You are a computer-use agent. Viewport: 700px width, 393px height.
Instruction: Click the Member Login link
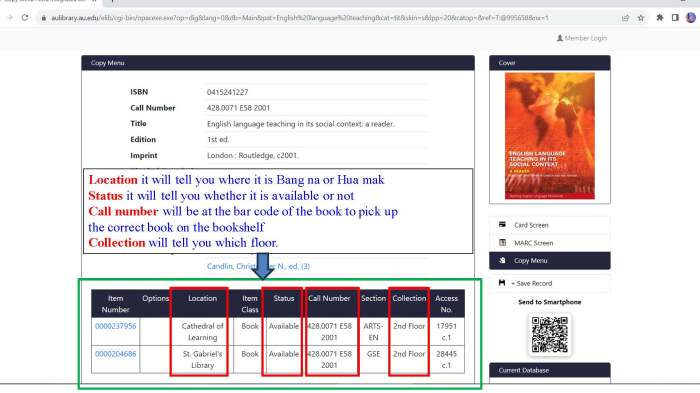[x=582, y=38]
